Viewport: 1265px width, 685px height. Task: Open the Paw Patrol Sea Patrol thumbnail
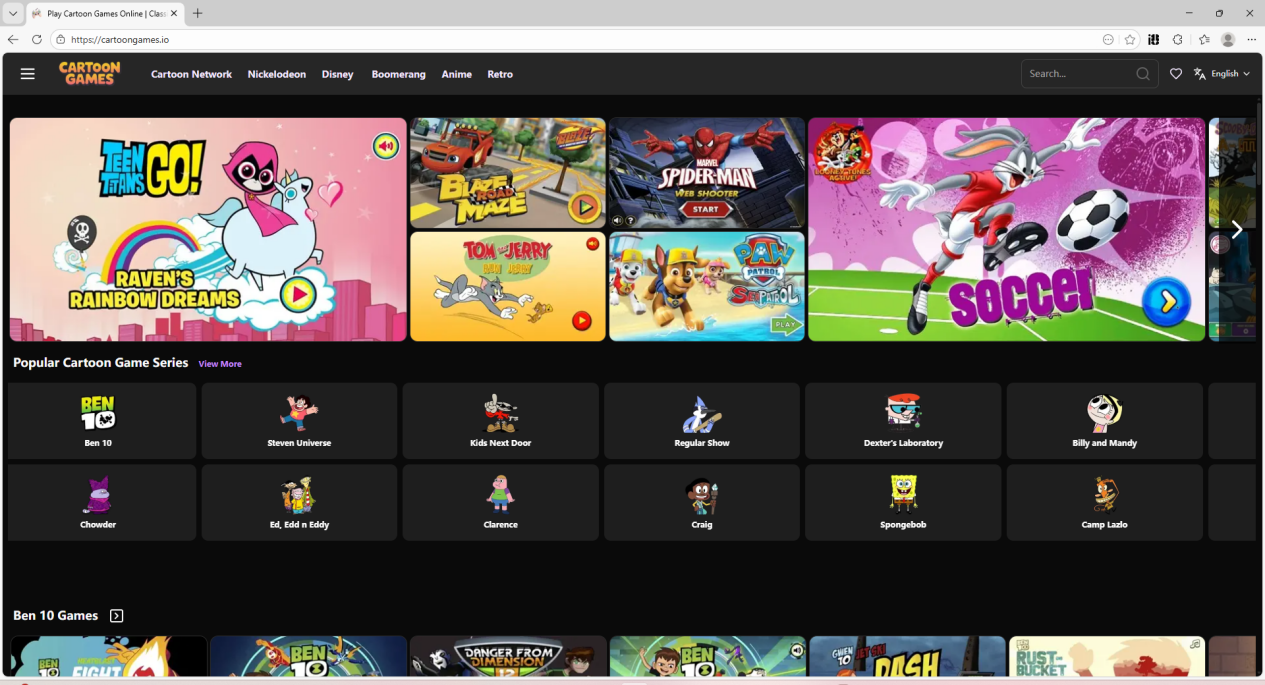(707, 287)
